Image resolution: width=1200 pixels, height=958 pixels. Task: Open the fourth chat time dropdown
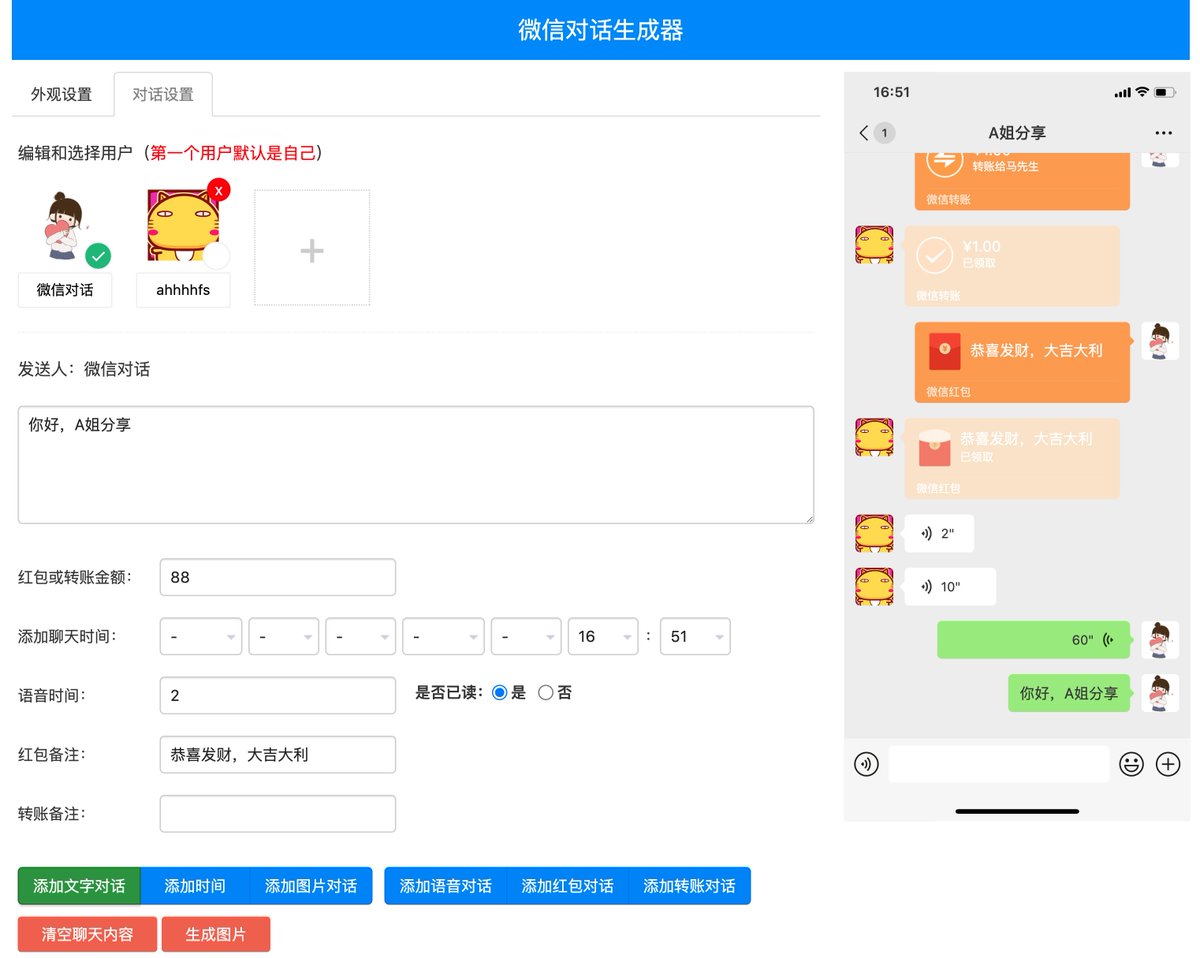click(x=443, y=636)
